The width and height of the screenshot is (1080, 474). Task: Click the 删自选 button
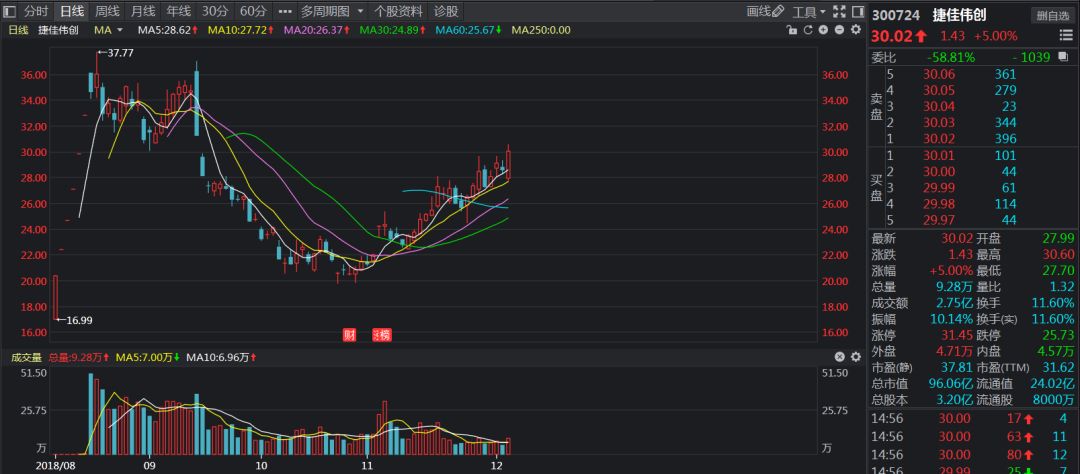point(1052,14)
